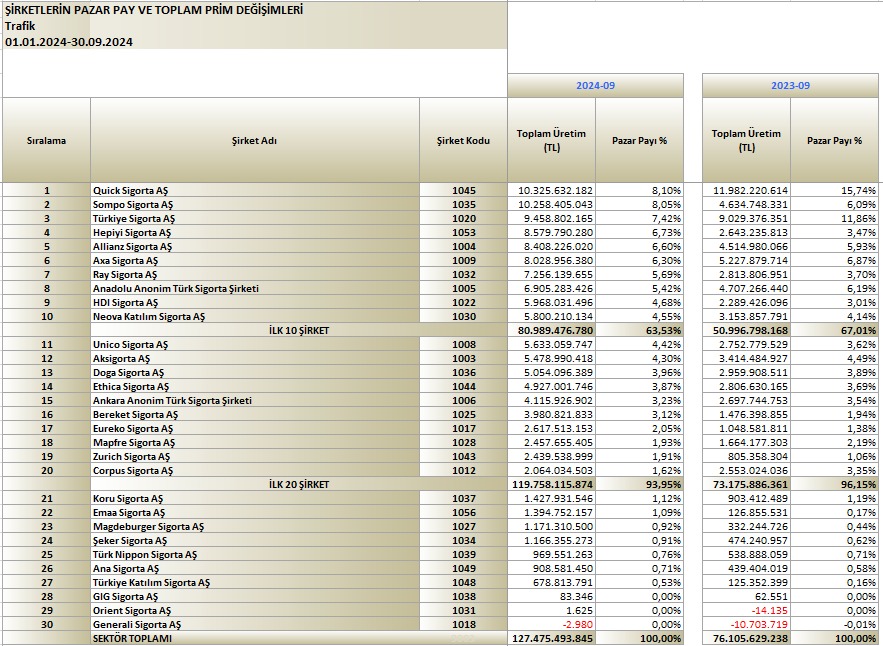
Task: Select company code 1006 cell
Action: point(463,400)
